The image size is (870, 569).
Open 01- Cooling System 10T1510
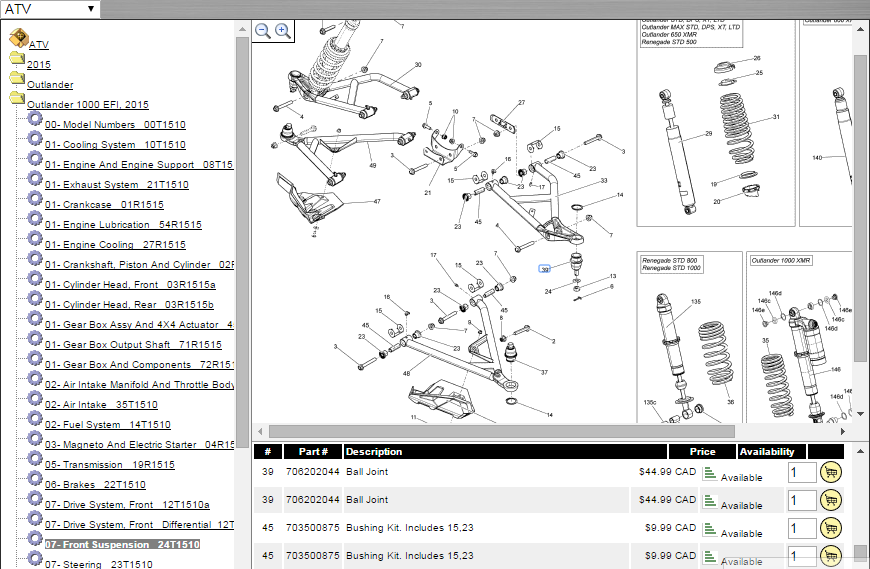point(115,145)
